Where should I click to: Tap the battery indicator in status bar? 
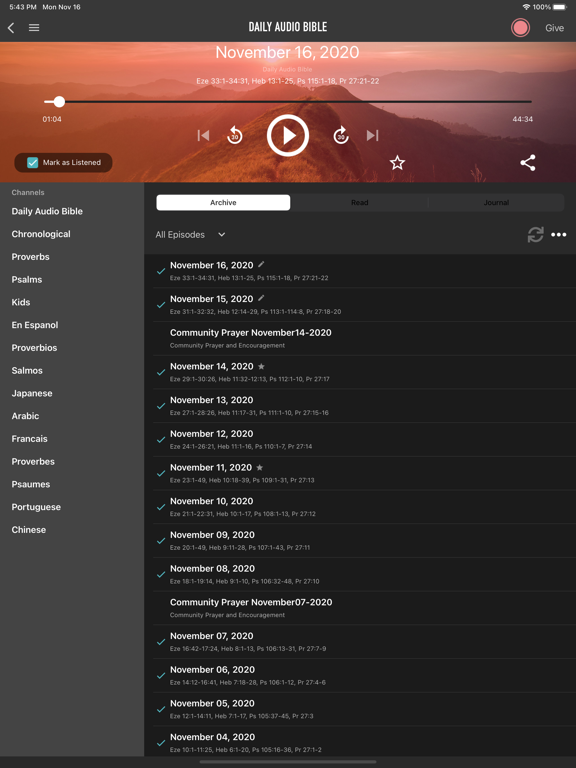point(560,7)
